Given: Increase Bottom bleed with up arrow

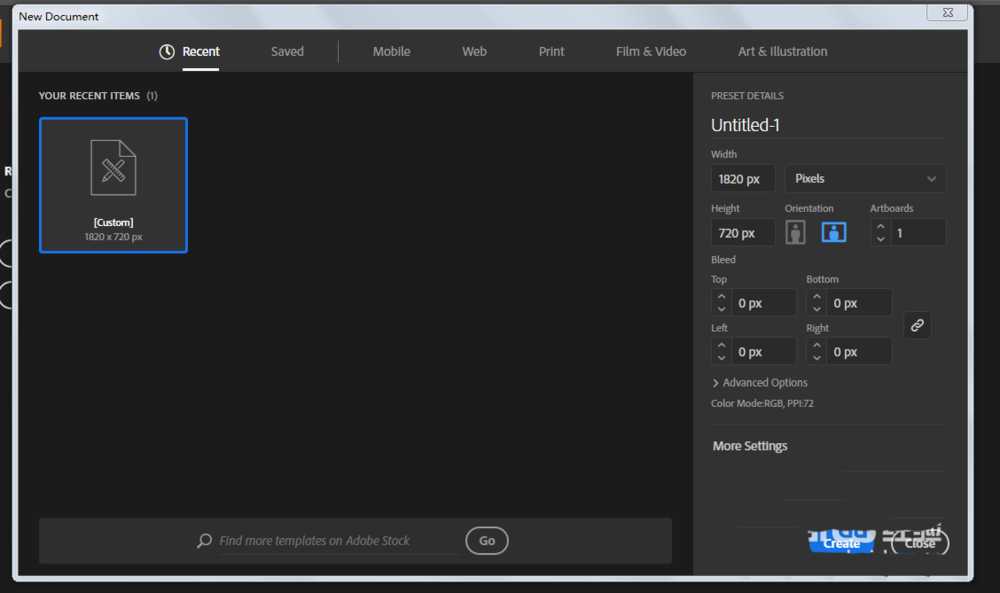Looking at the screenshot, I should (816, 297).
